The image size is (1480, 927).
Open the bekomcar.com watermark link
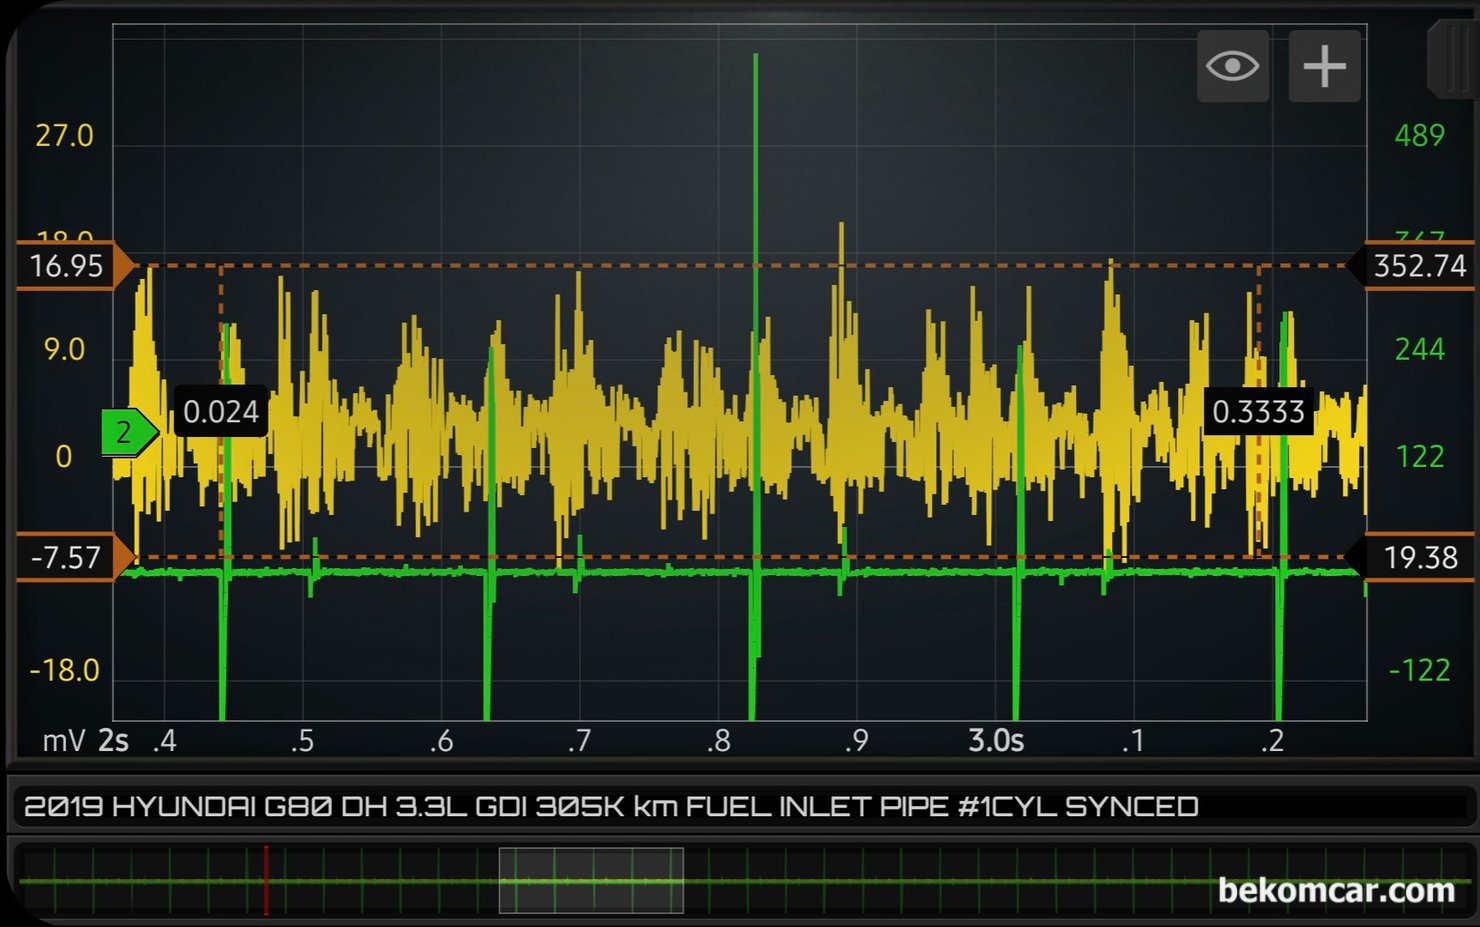click(1335, 890)
